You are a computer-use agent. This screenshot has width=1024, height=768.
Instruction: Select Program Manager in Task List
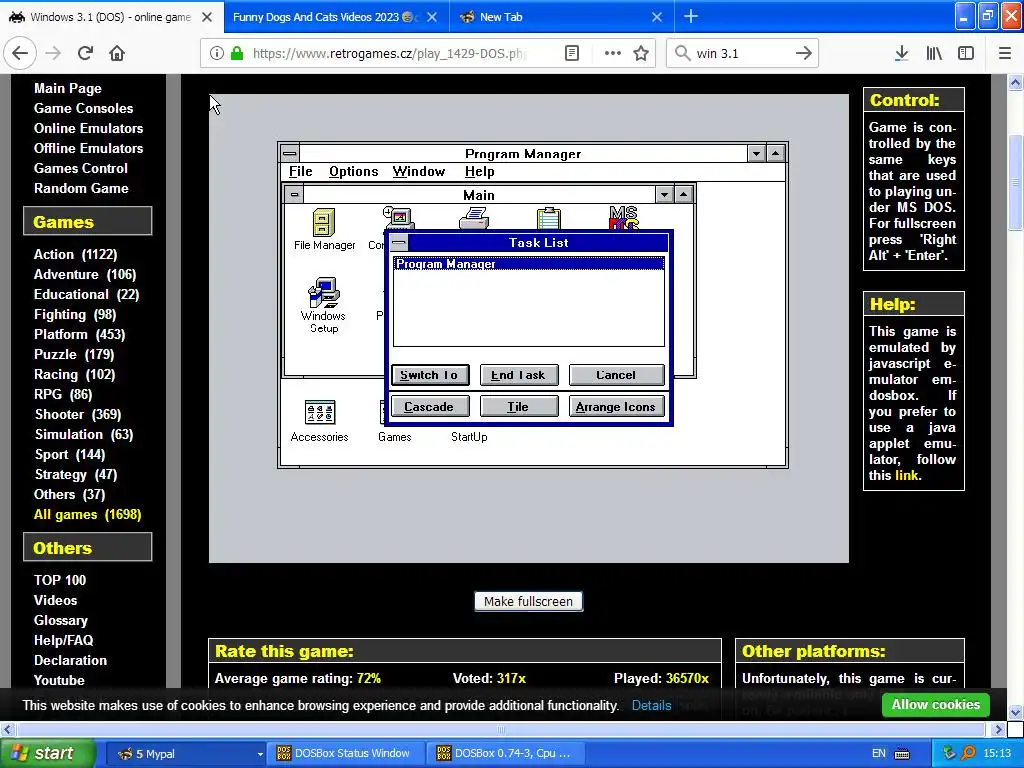point(528,264)
